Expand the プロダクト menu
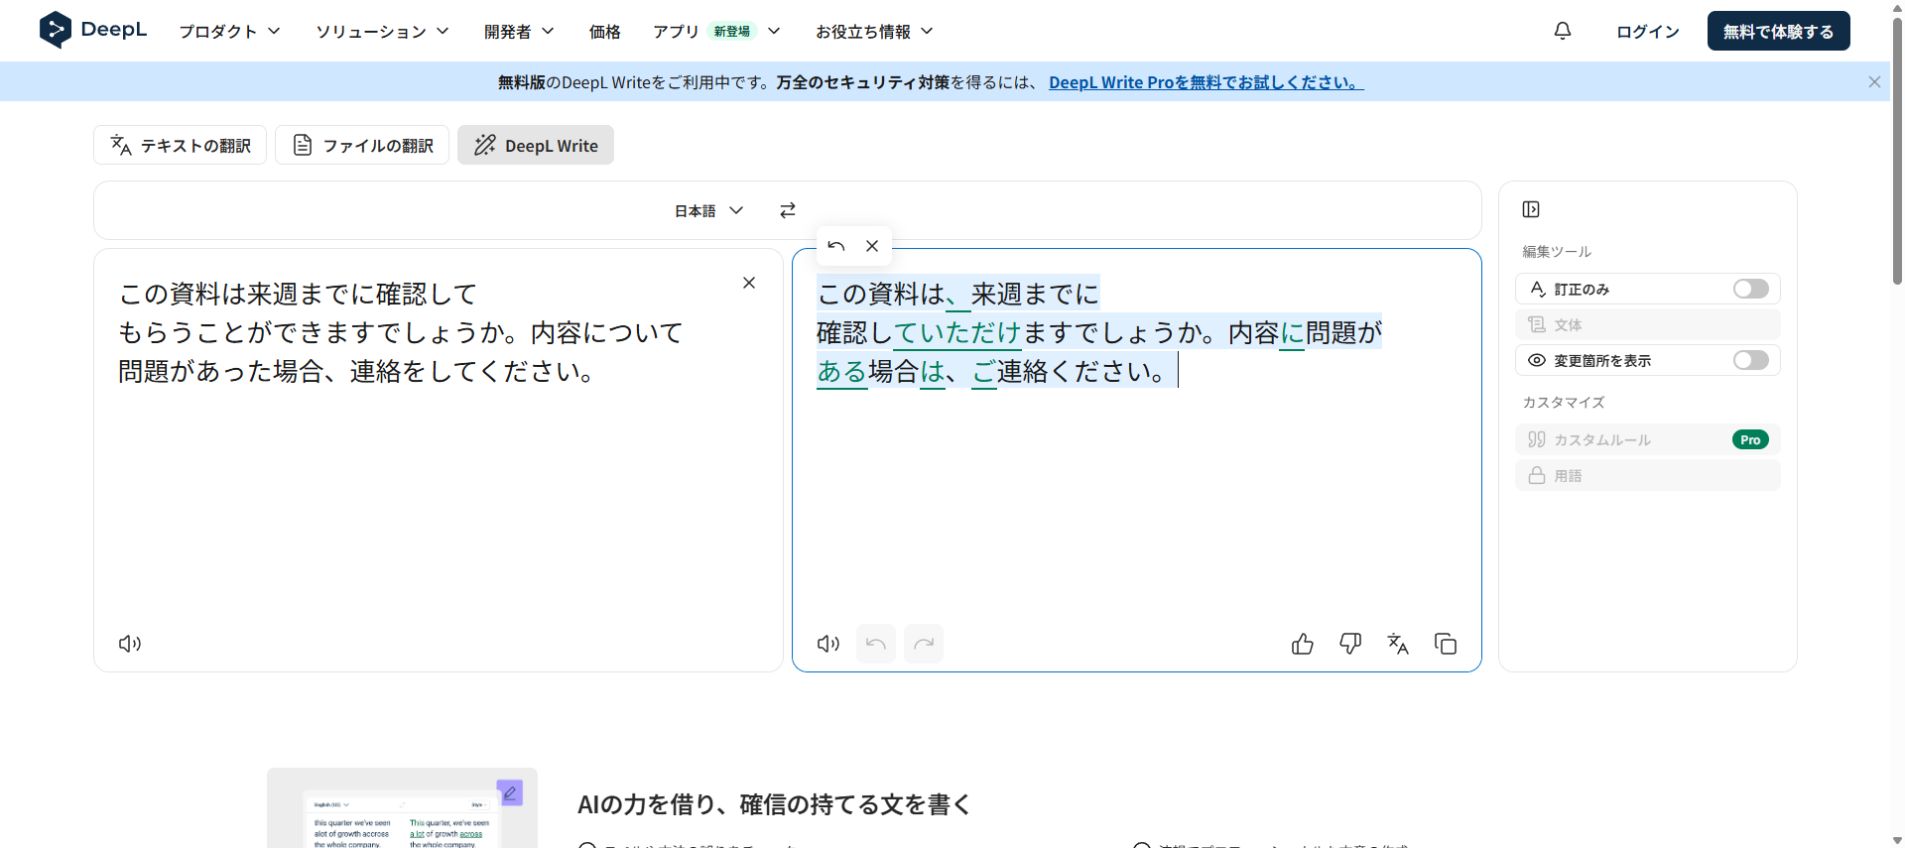The width and height of the screenshot is (1905, 848). coord(230,31)
